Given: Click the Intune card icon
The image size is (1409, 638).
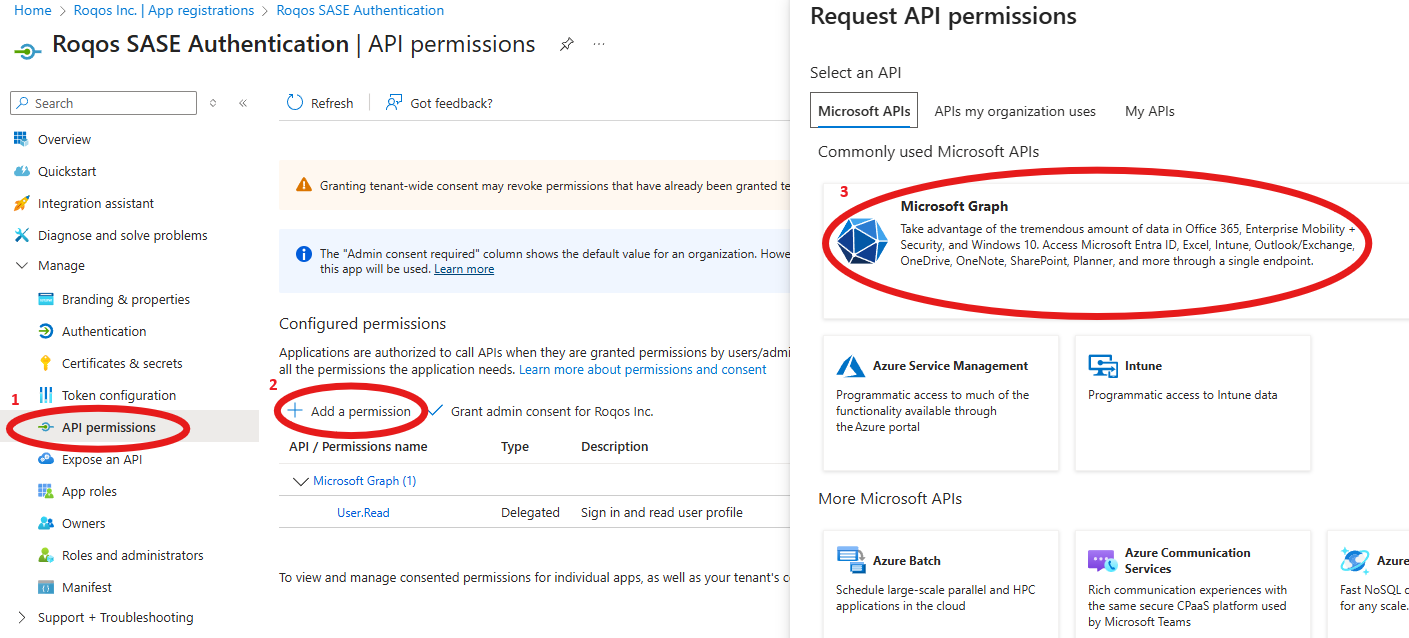Looking at the screenshot, I should 1103,366.
